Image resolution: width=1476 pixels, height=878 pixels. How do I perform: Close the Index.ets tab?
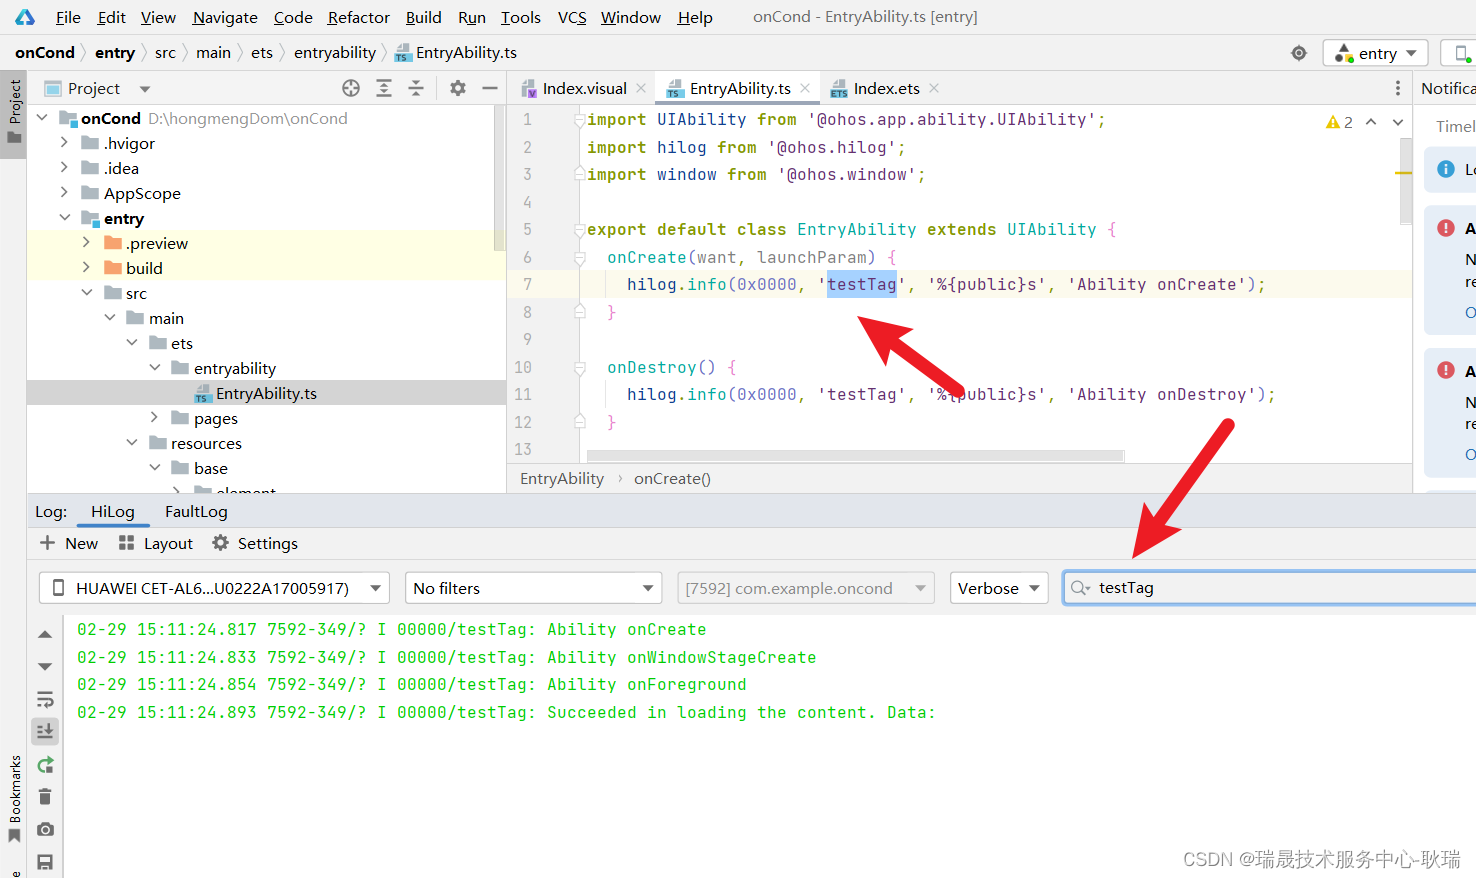[x=934, y=88]
